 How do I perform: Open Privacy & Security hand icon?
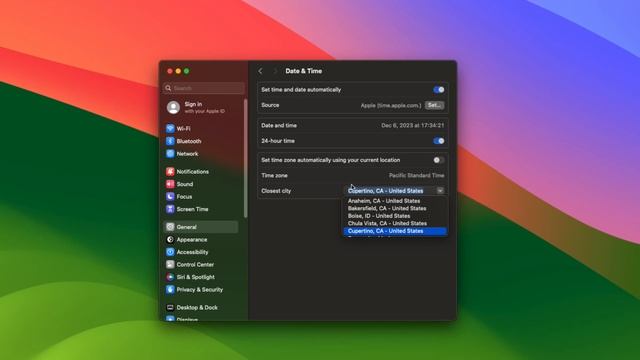point(170,290)
